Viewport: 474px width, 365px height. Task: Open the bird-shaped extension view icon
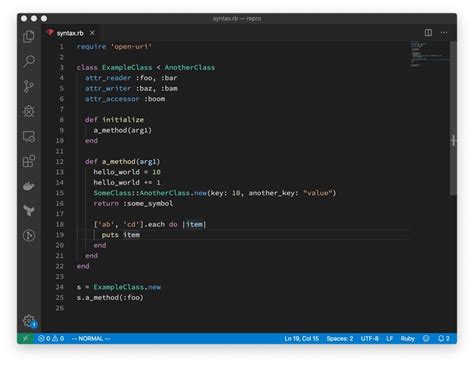click(29, 210)
